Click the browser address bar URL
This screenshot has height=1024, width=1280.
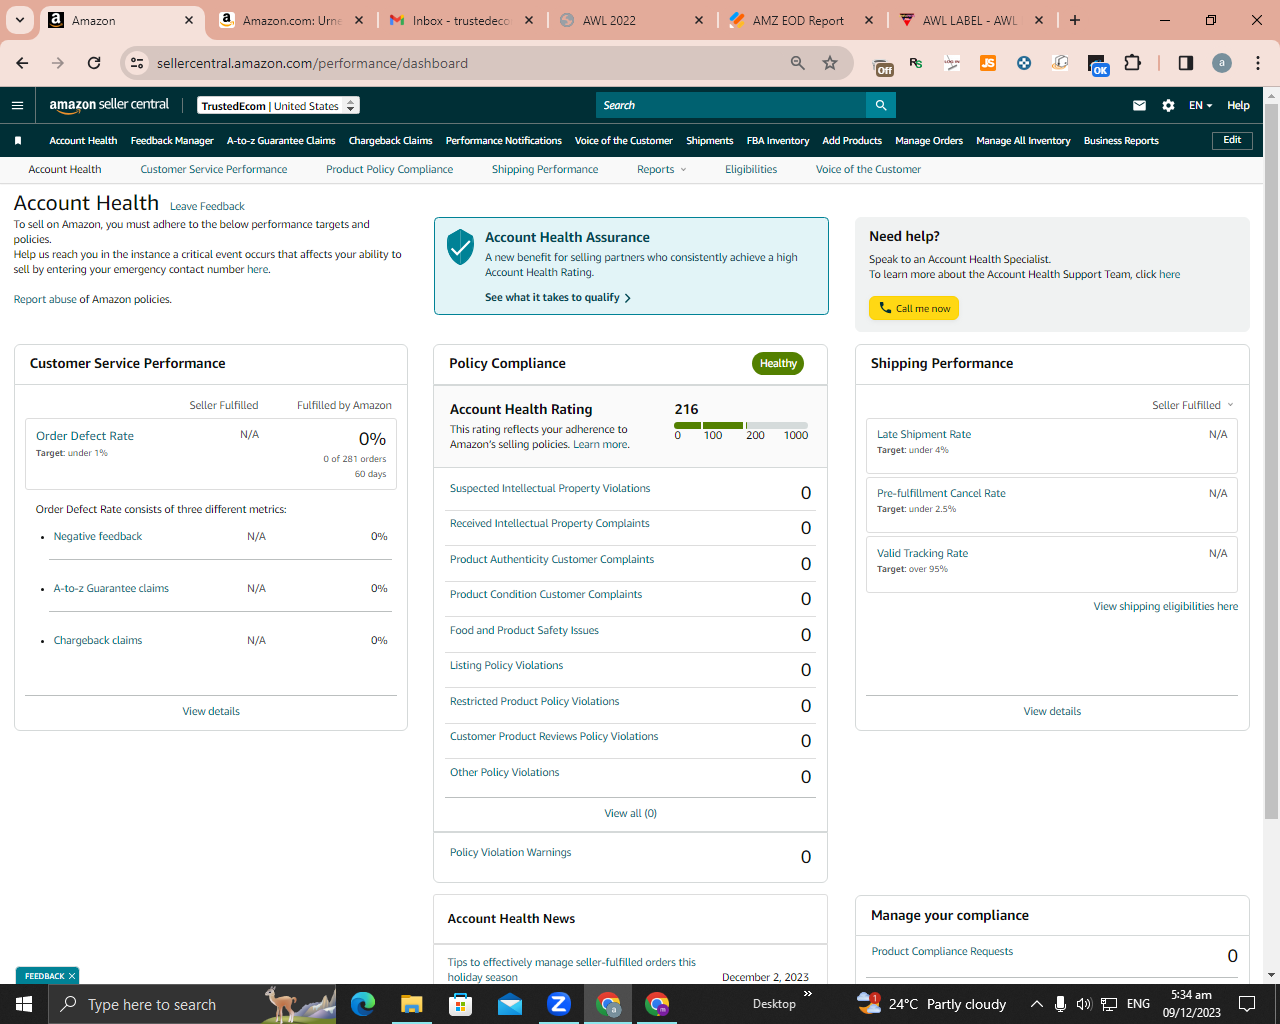coord(312,63)
